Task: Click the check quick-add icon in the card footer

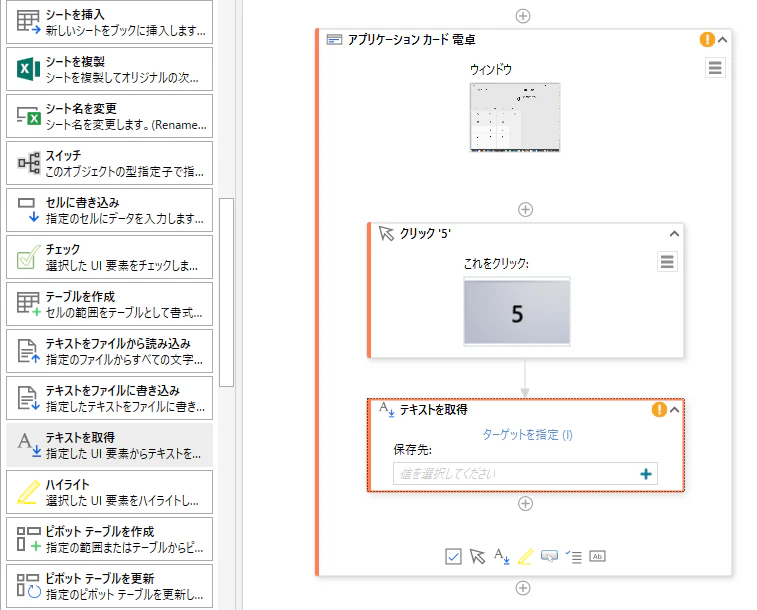Action: [453, 556]
